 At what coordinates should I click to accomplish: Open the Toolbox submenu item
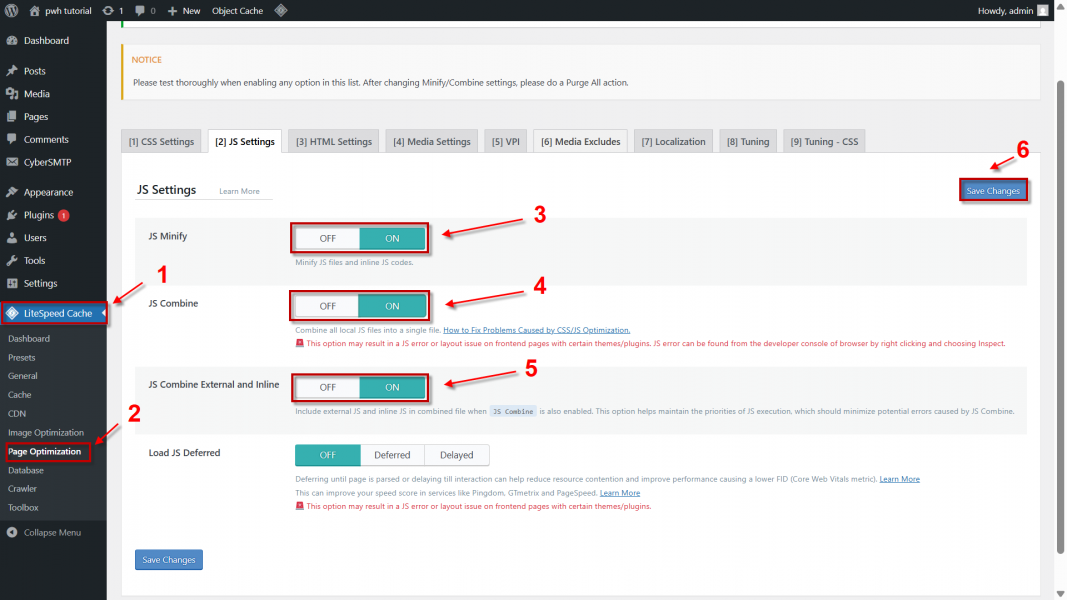click(x=22, y=507)
